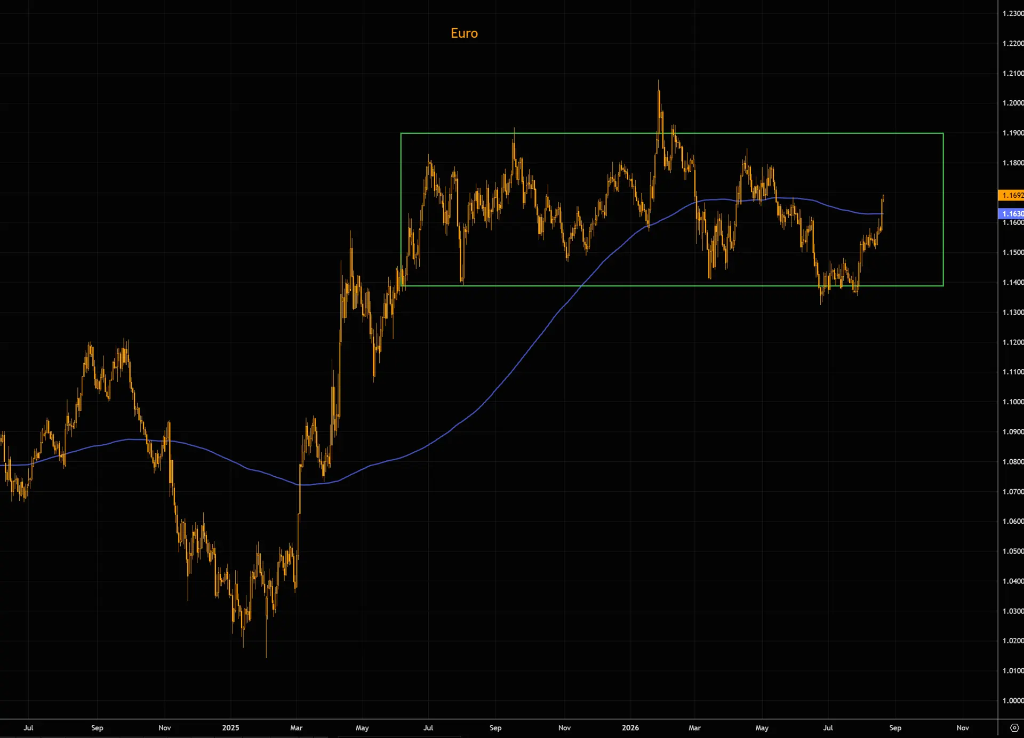
Task: Click the 2026 label on time axis
Action: coord(630,728)
